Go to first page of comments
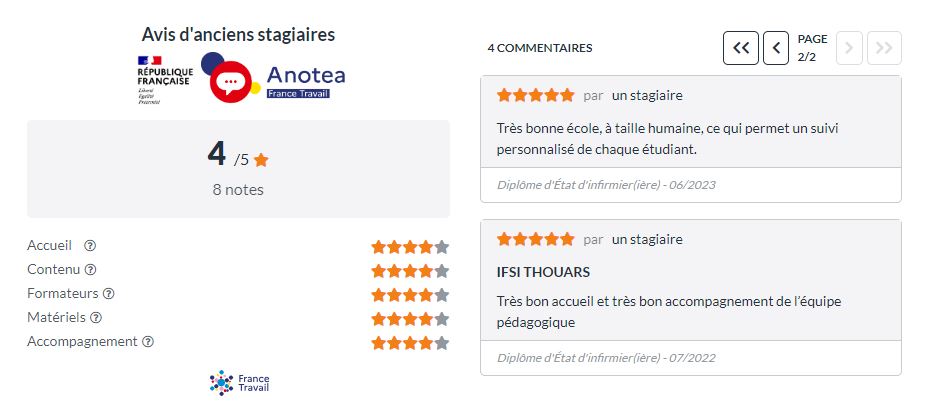The image size is (929, 402). [x=741, y=48]
